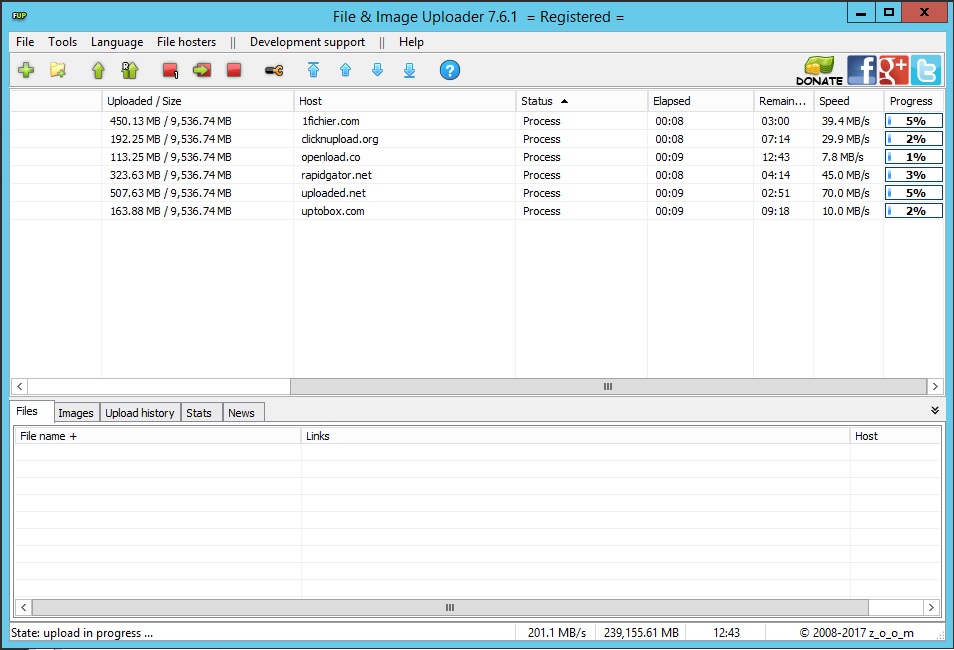Click the copyright 2008-2017 z_o_o_m text
This screenshot has height=650, width=954.
pos(857,633)
